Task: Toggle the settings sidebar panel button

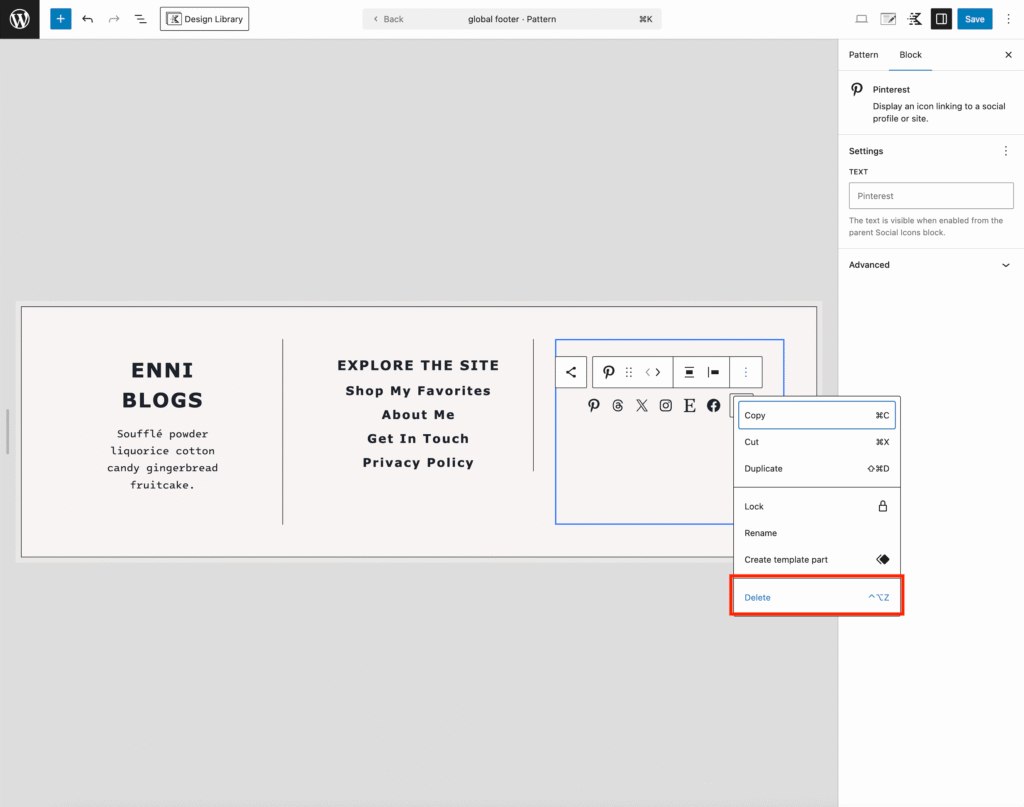Action: tap(941, 19)
